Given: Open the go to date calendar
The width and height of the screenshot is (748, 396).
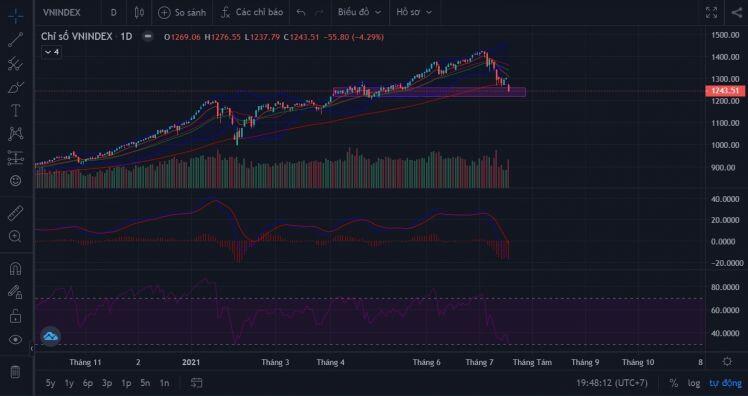Looking at the screenshot, I should [x=196, y=383].
